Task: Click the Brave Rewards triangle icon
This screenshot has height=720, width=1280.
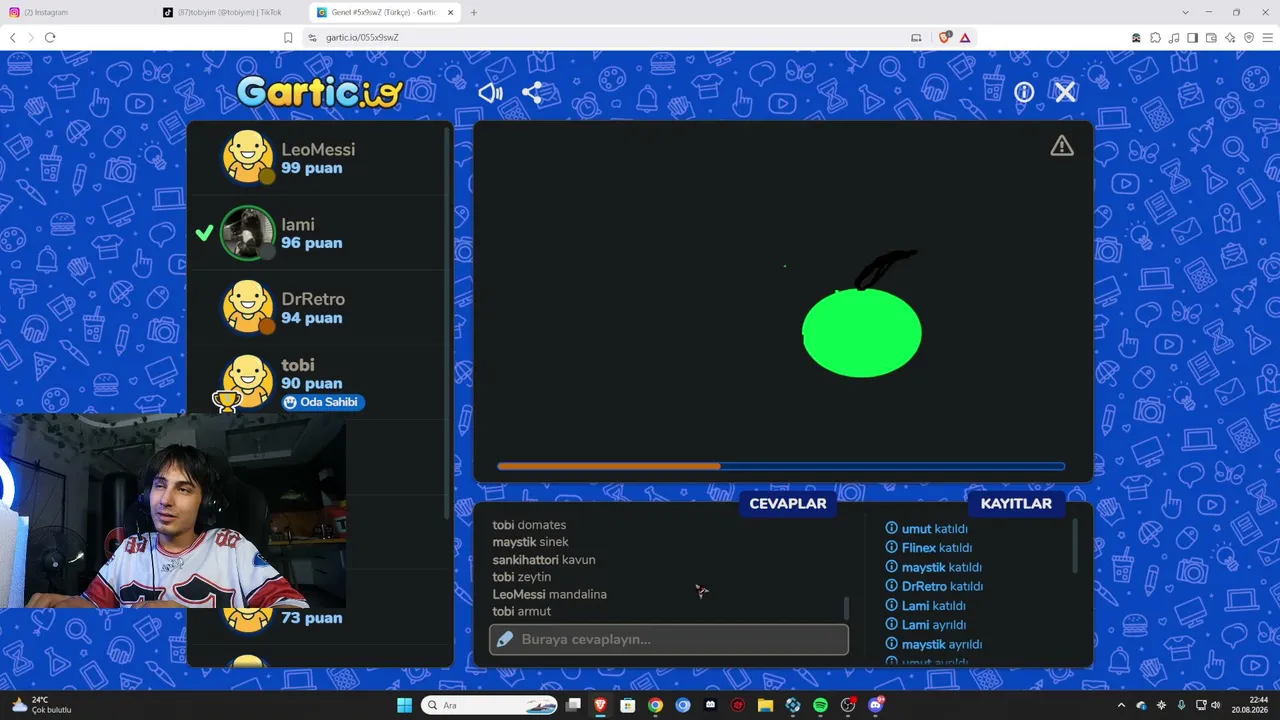Action: [x=965, y=37]
